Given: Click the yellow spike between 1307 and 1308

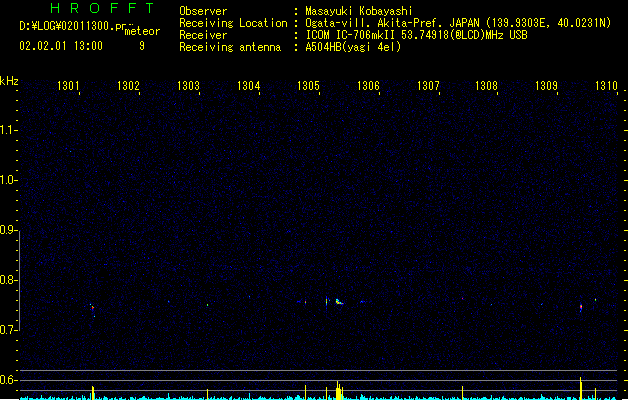Looking at the screenshot, I should tap(462, 393).
